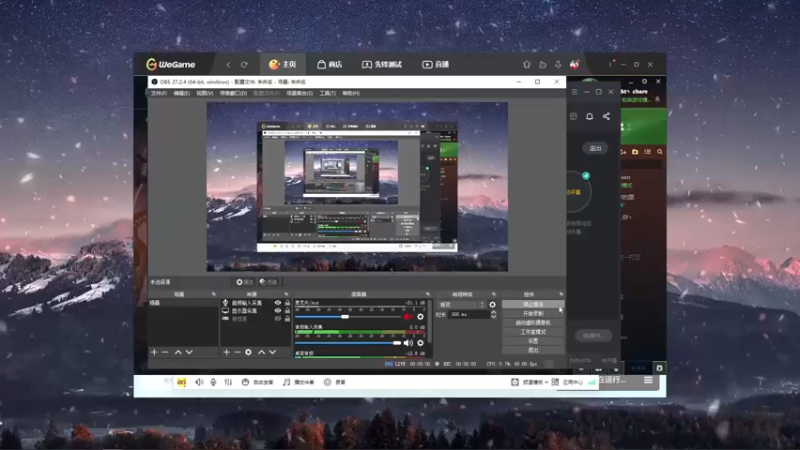This screenshot has width=800, height=450.
Task: Mute the 音频输入采集 mixer channel
Action: point(408,343)
